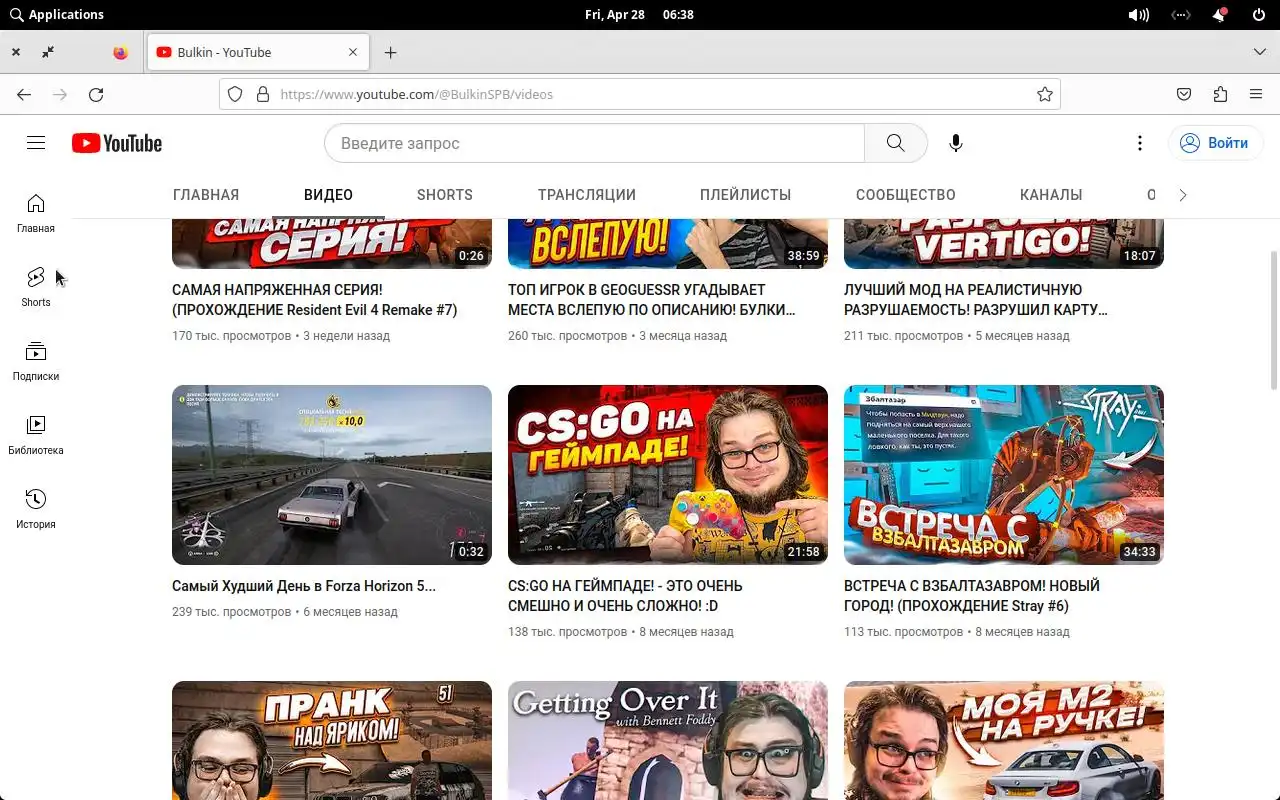Open network status indicator
The width and height of the screenshot is (1280, 800).
coord(1181,15)
